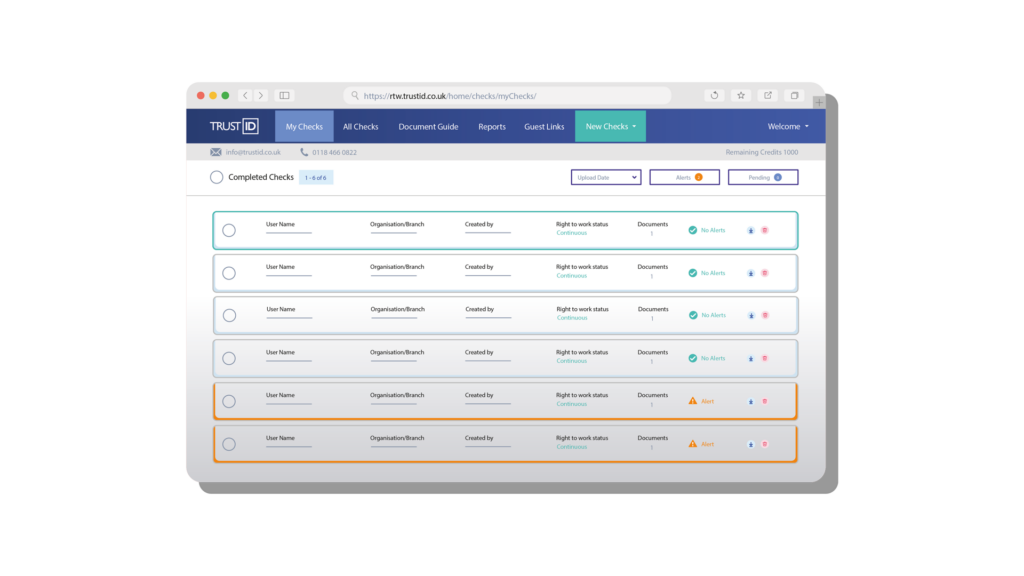This screenshot has height=576, width=1024.
Task: Select the Completed Checks radio button
Action: [216, 177]
